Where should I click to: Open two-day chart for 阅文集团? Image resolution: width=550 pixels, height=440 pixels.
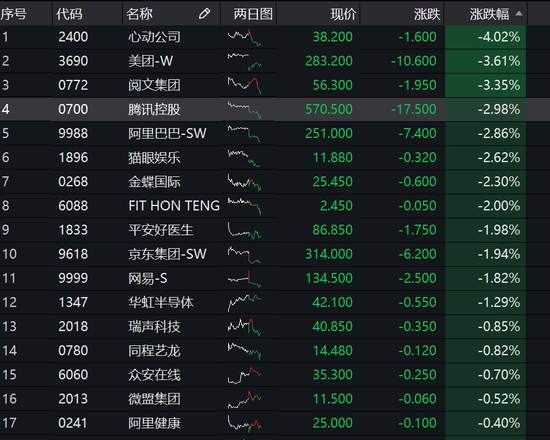244,86
